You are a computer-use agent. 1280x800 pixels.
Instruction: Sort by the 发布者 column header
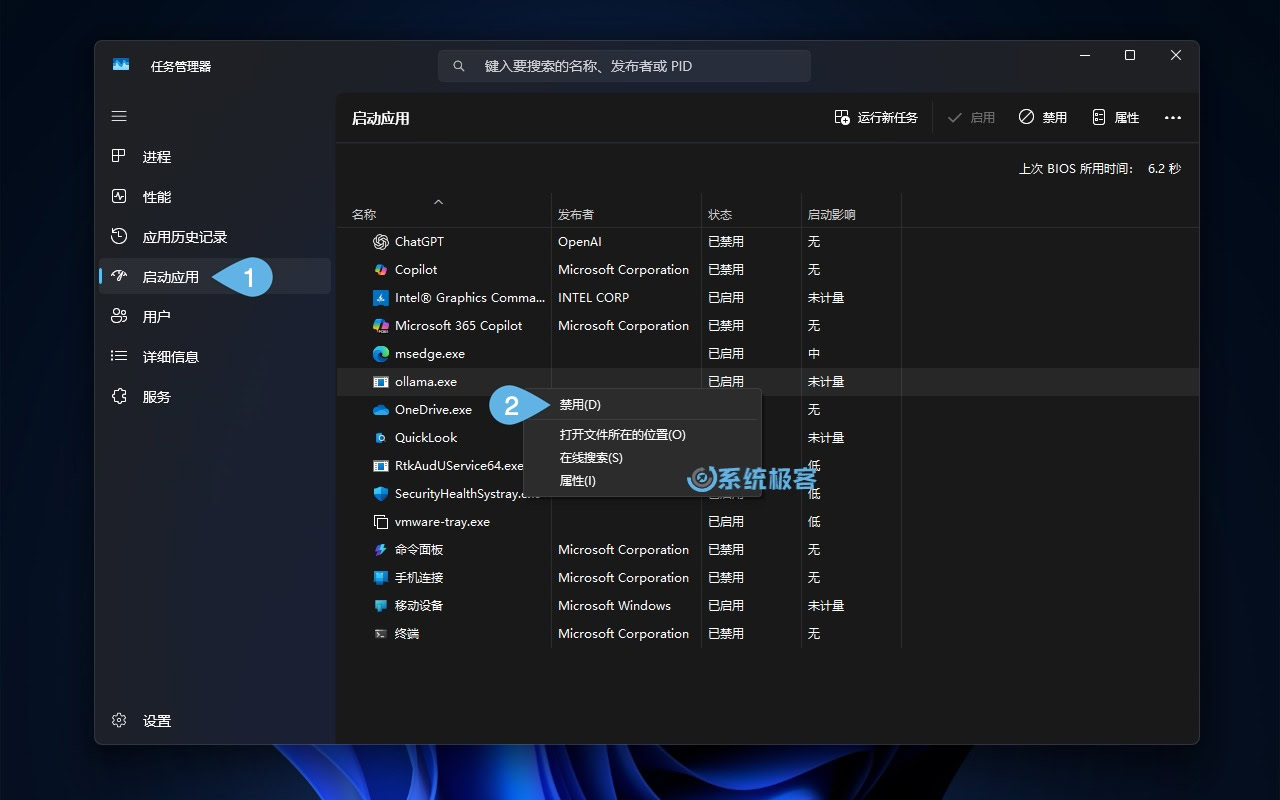[576, 215]
